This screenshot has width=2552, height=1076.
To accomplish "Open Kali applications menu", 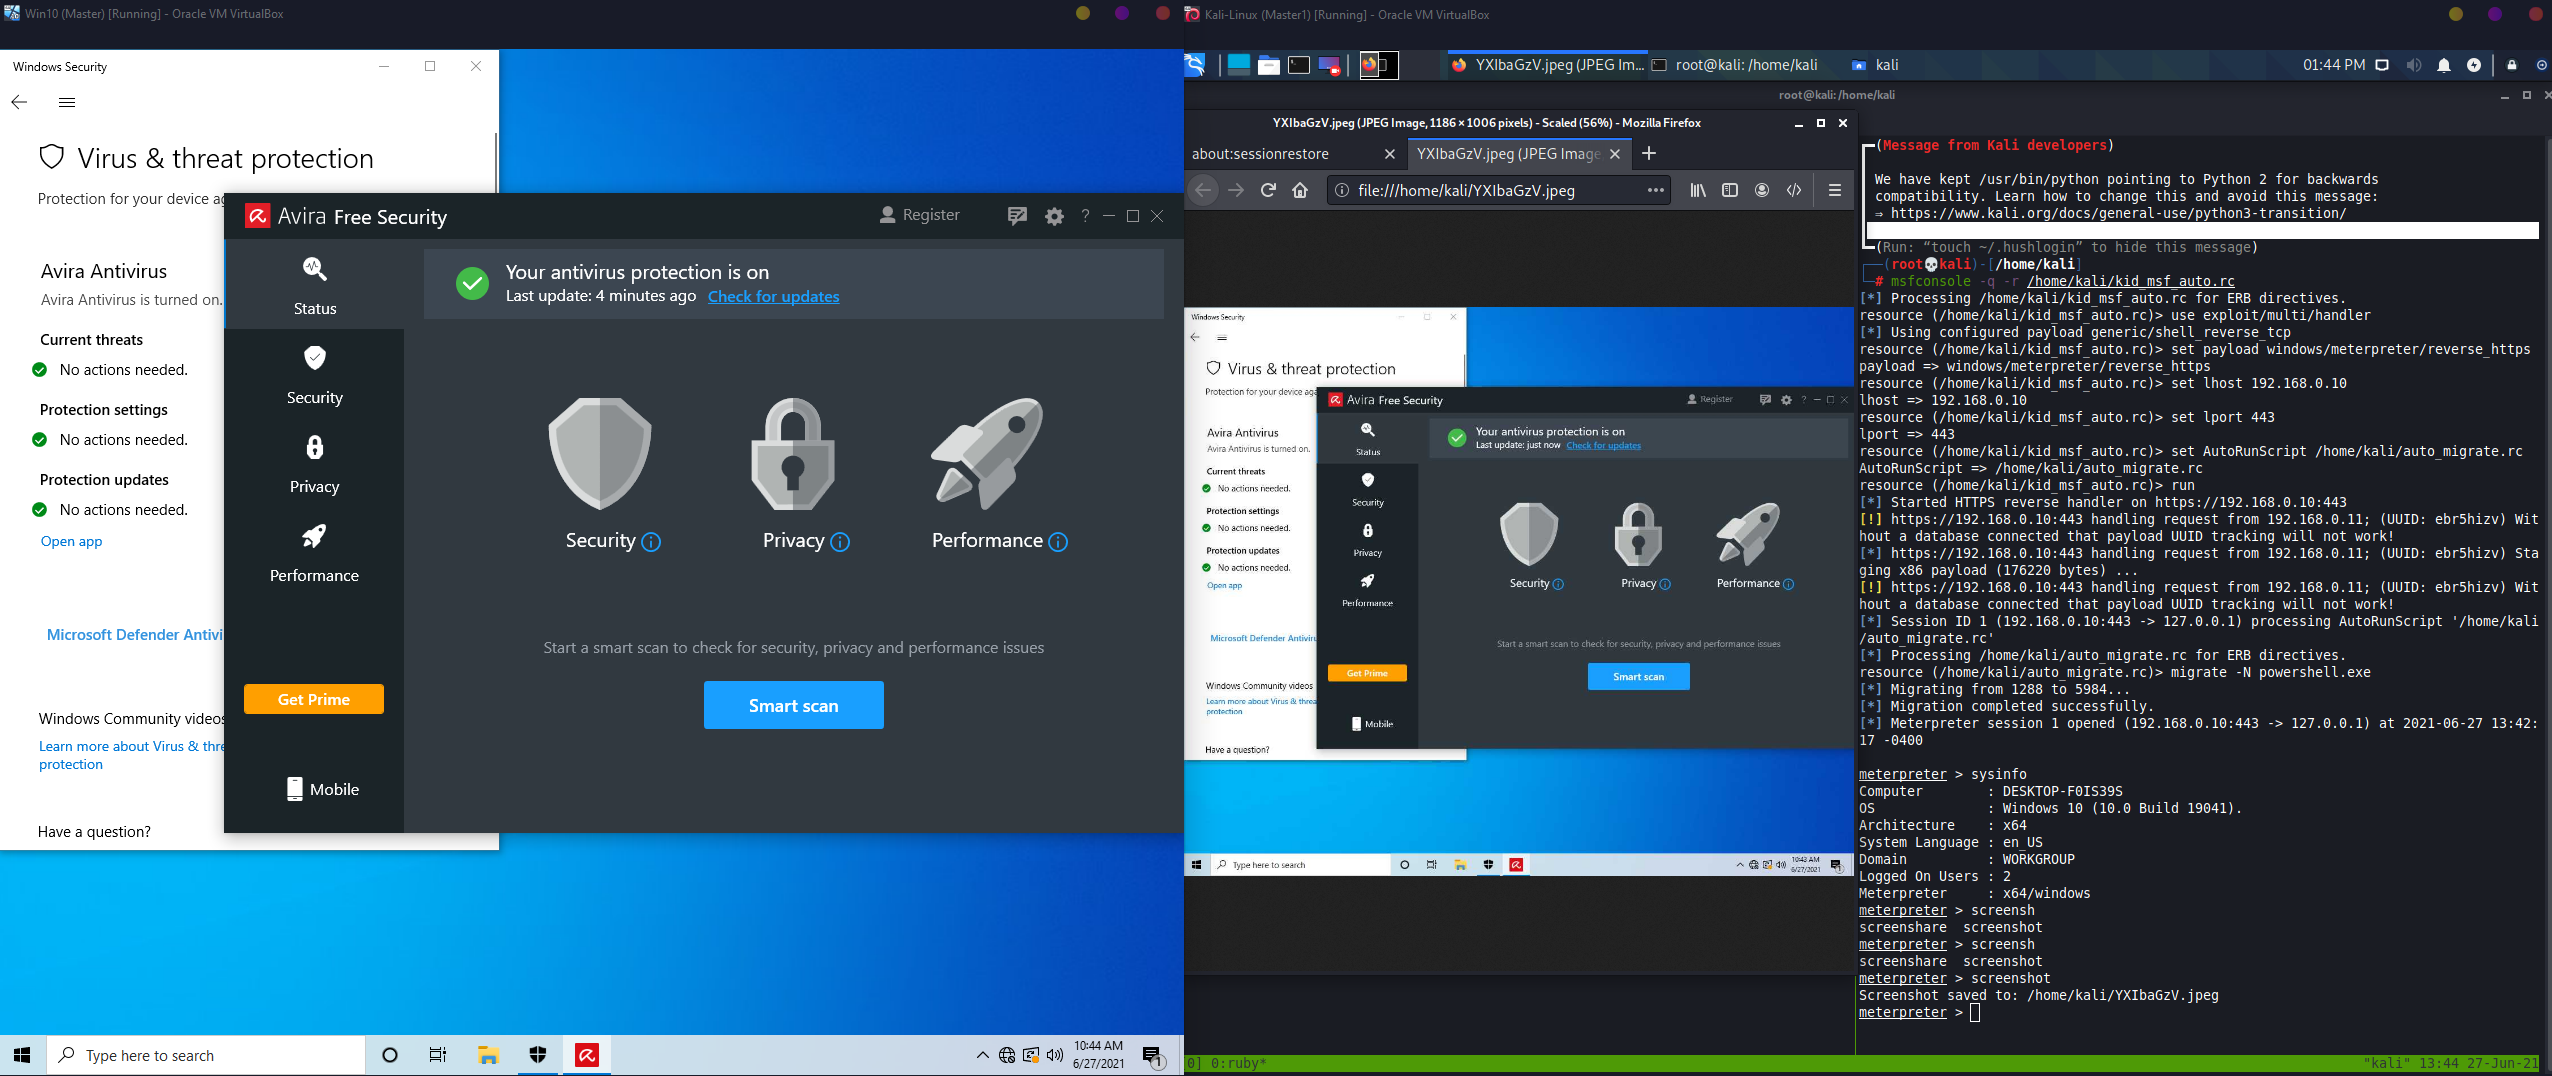I will (1195, 65).
